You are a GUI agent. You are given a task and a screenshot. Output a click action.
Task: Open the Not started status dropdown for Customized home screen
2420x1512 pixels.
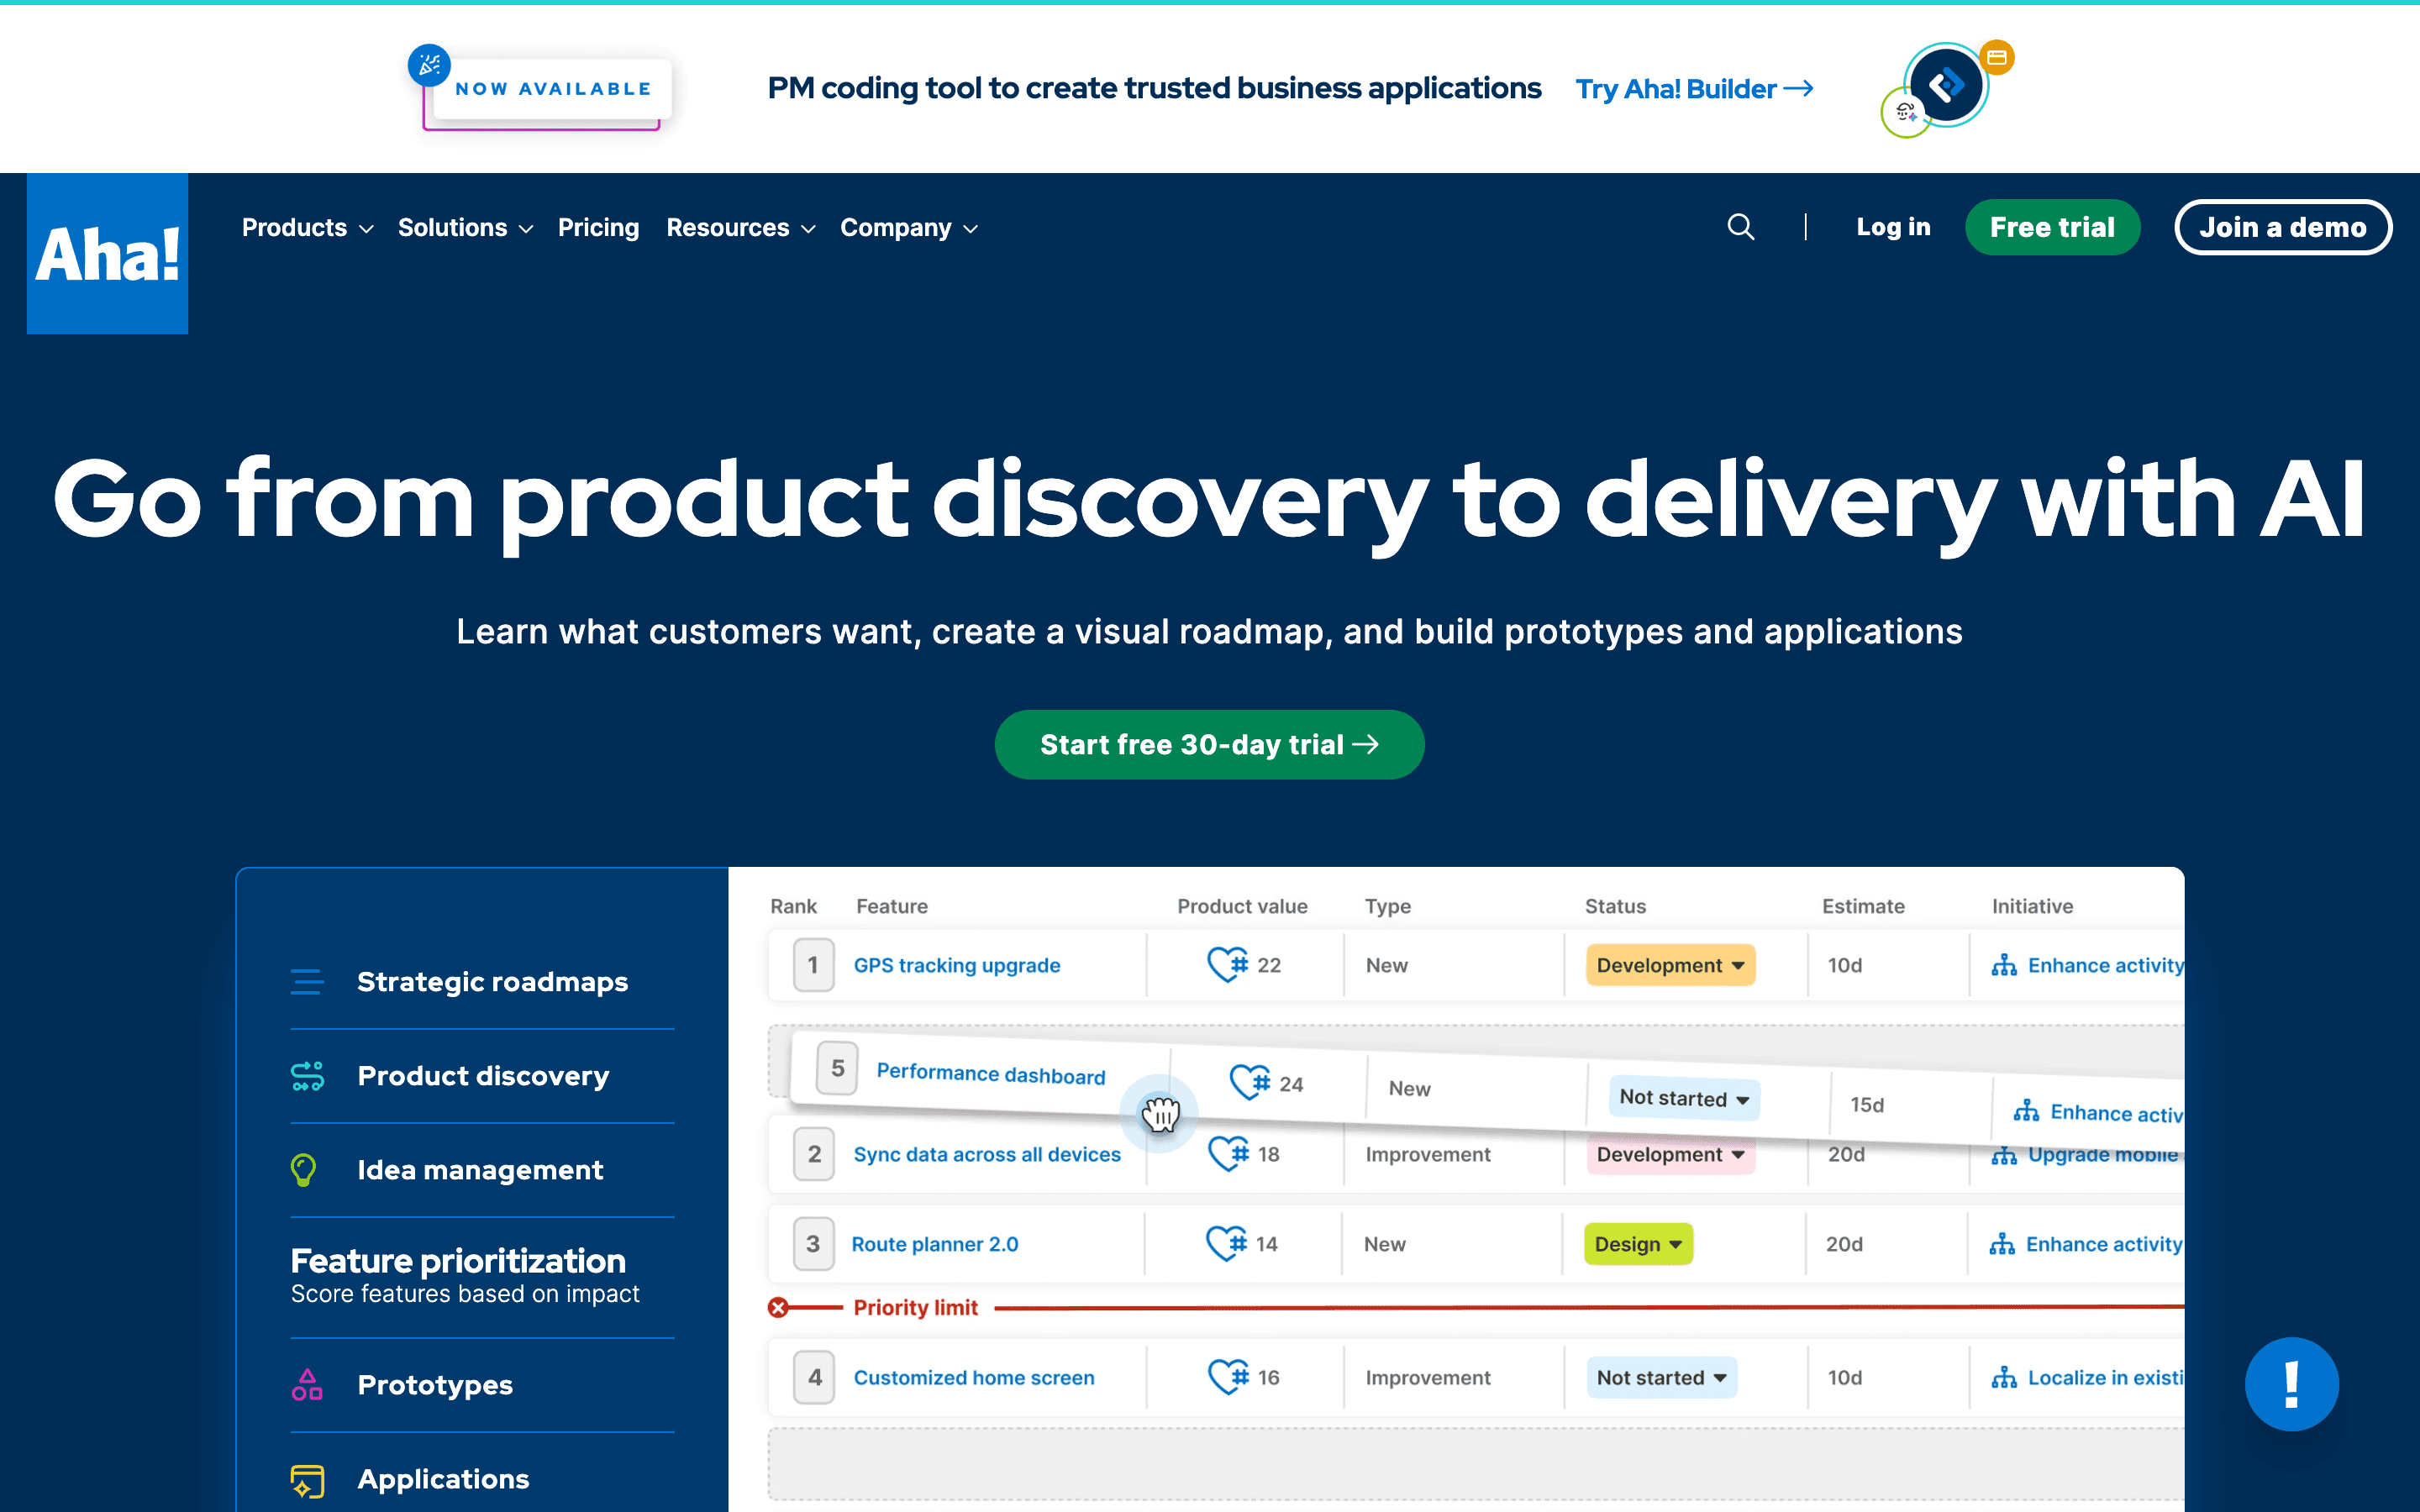pyautogui.click(x=1661, y=1377)
